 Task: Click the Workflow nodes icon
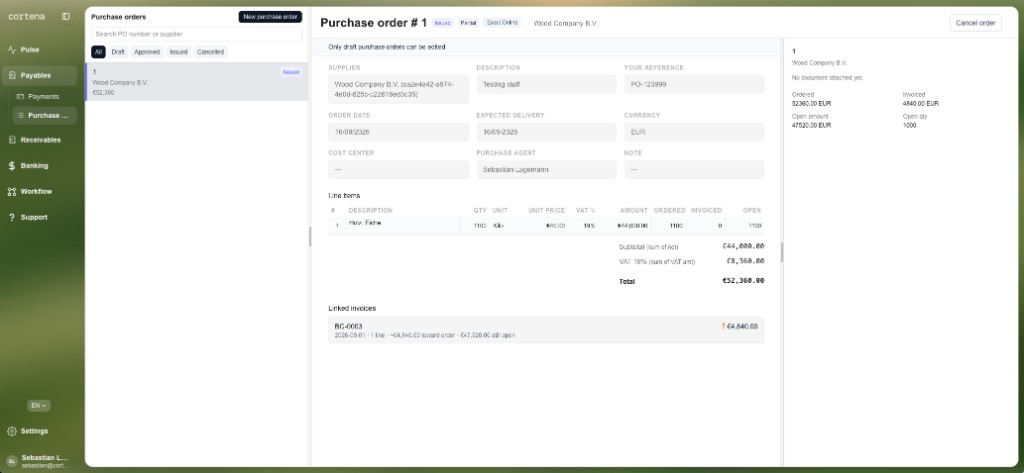(x=12, y=191)
